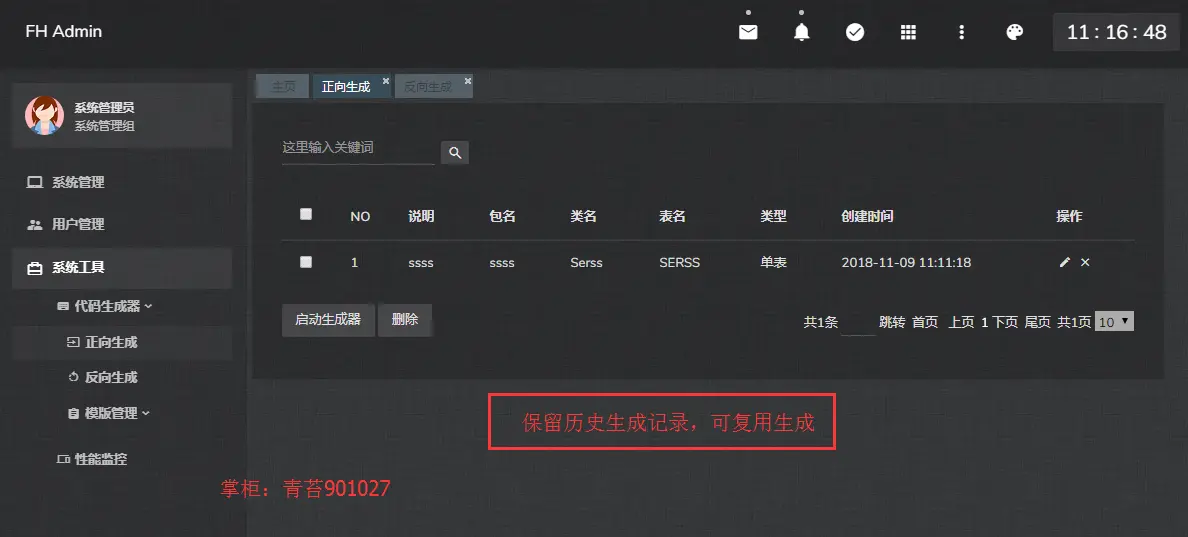Delete the ssss record with the X icon
The width and height of the screenshot is (1188, 537).
(x=1085, y=262)
